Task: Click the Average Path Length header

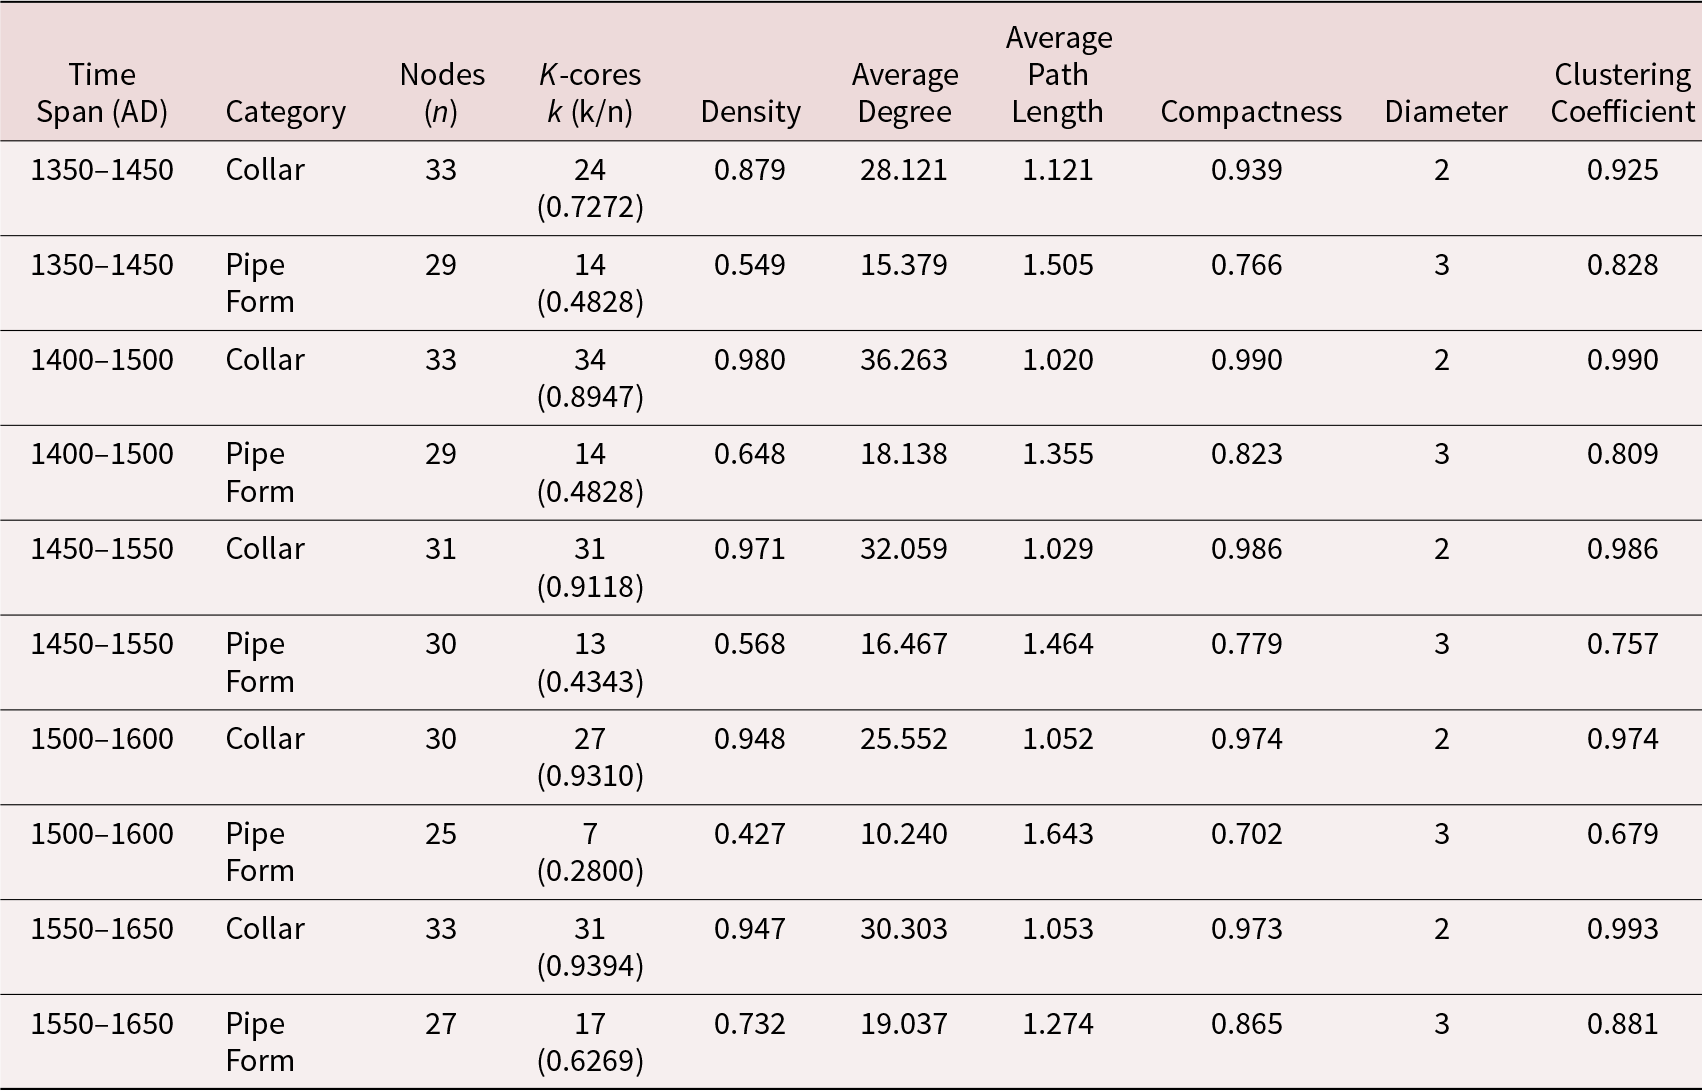Action: [1058, 75]
